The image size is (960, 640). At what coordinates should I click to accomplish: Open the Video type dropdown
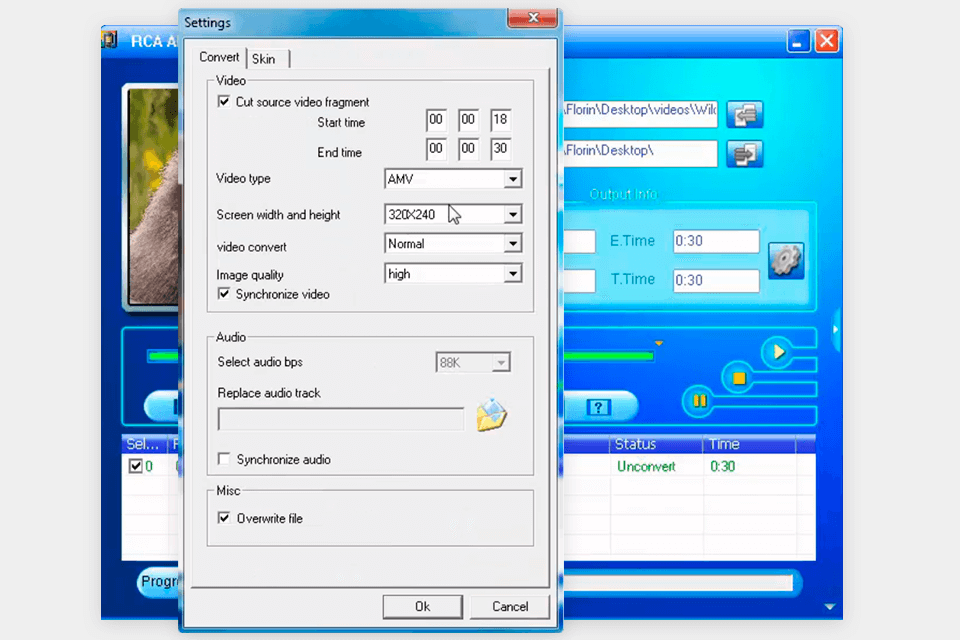[x=512, y=180]
